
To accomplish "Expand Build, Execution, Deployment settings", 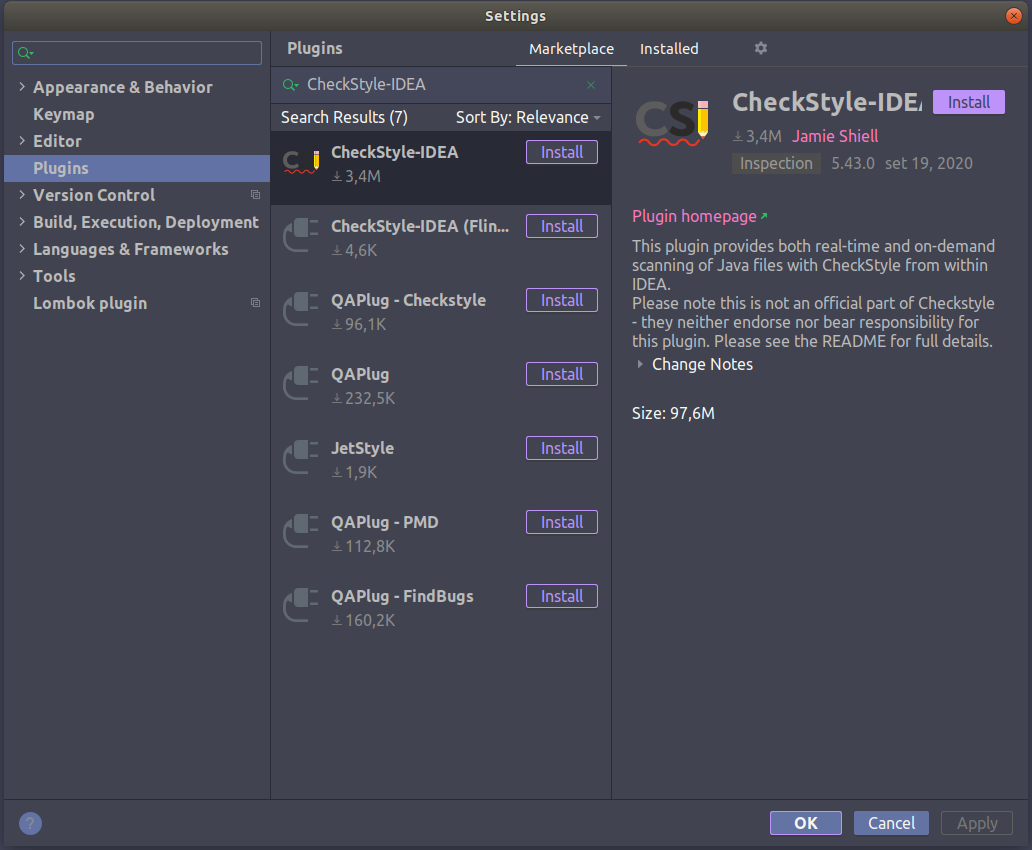I will pyautogui.click(x=22, y=222).
